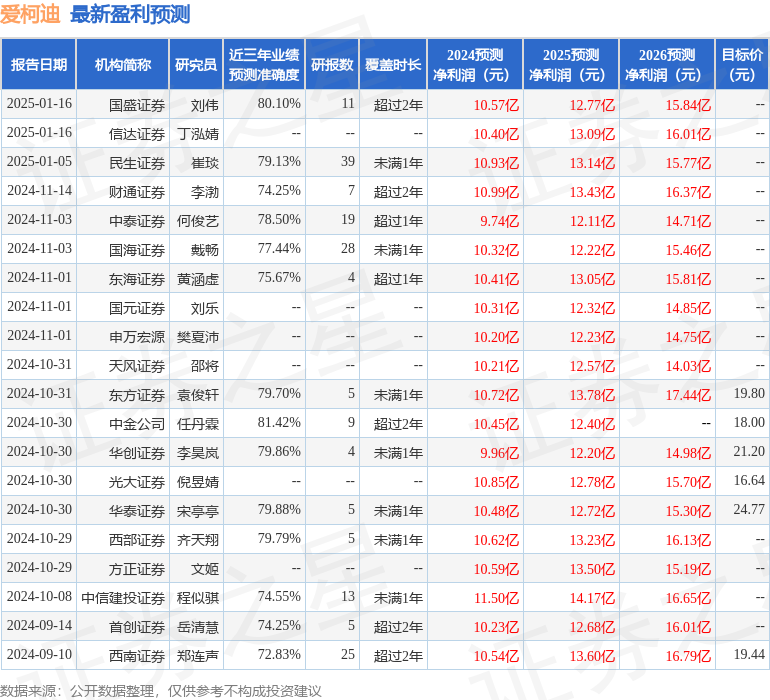Click the 最新盈利预测 heading
The height and width of the screenshot is (700, 770).
tap(130, 14)
